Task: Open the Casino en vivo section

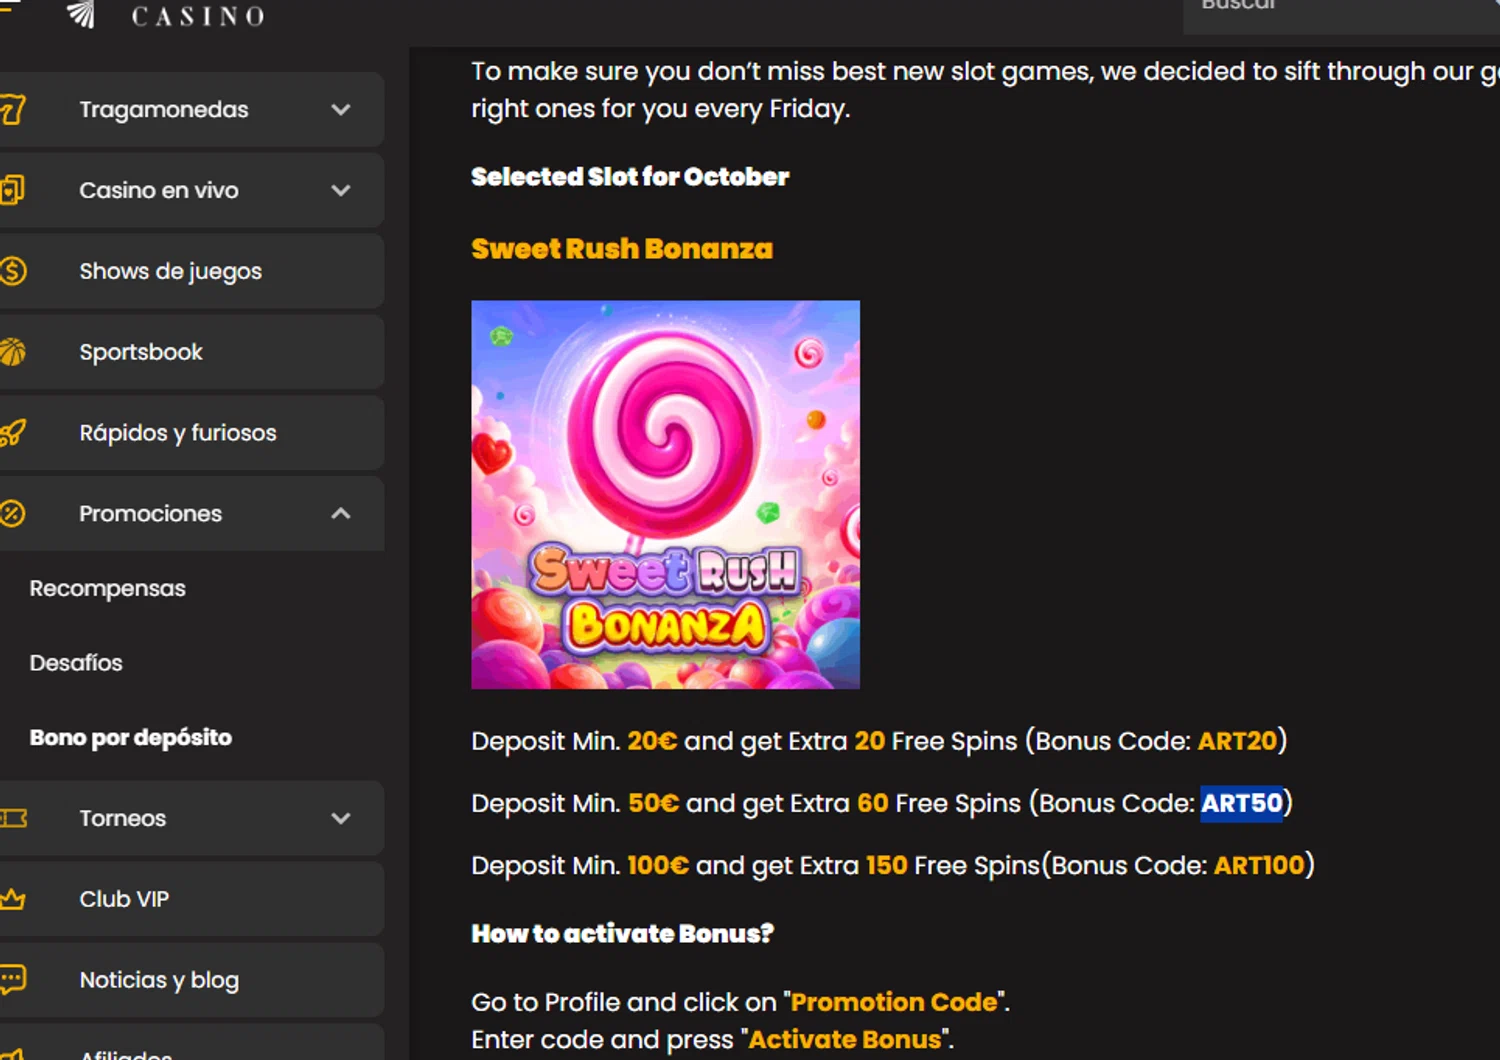Action: 190,190
